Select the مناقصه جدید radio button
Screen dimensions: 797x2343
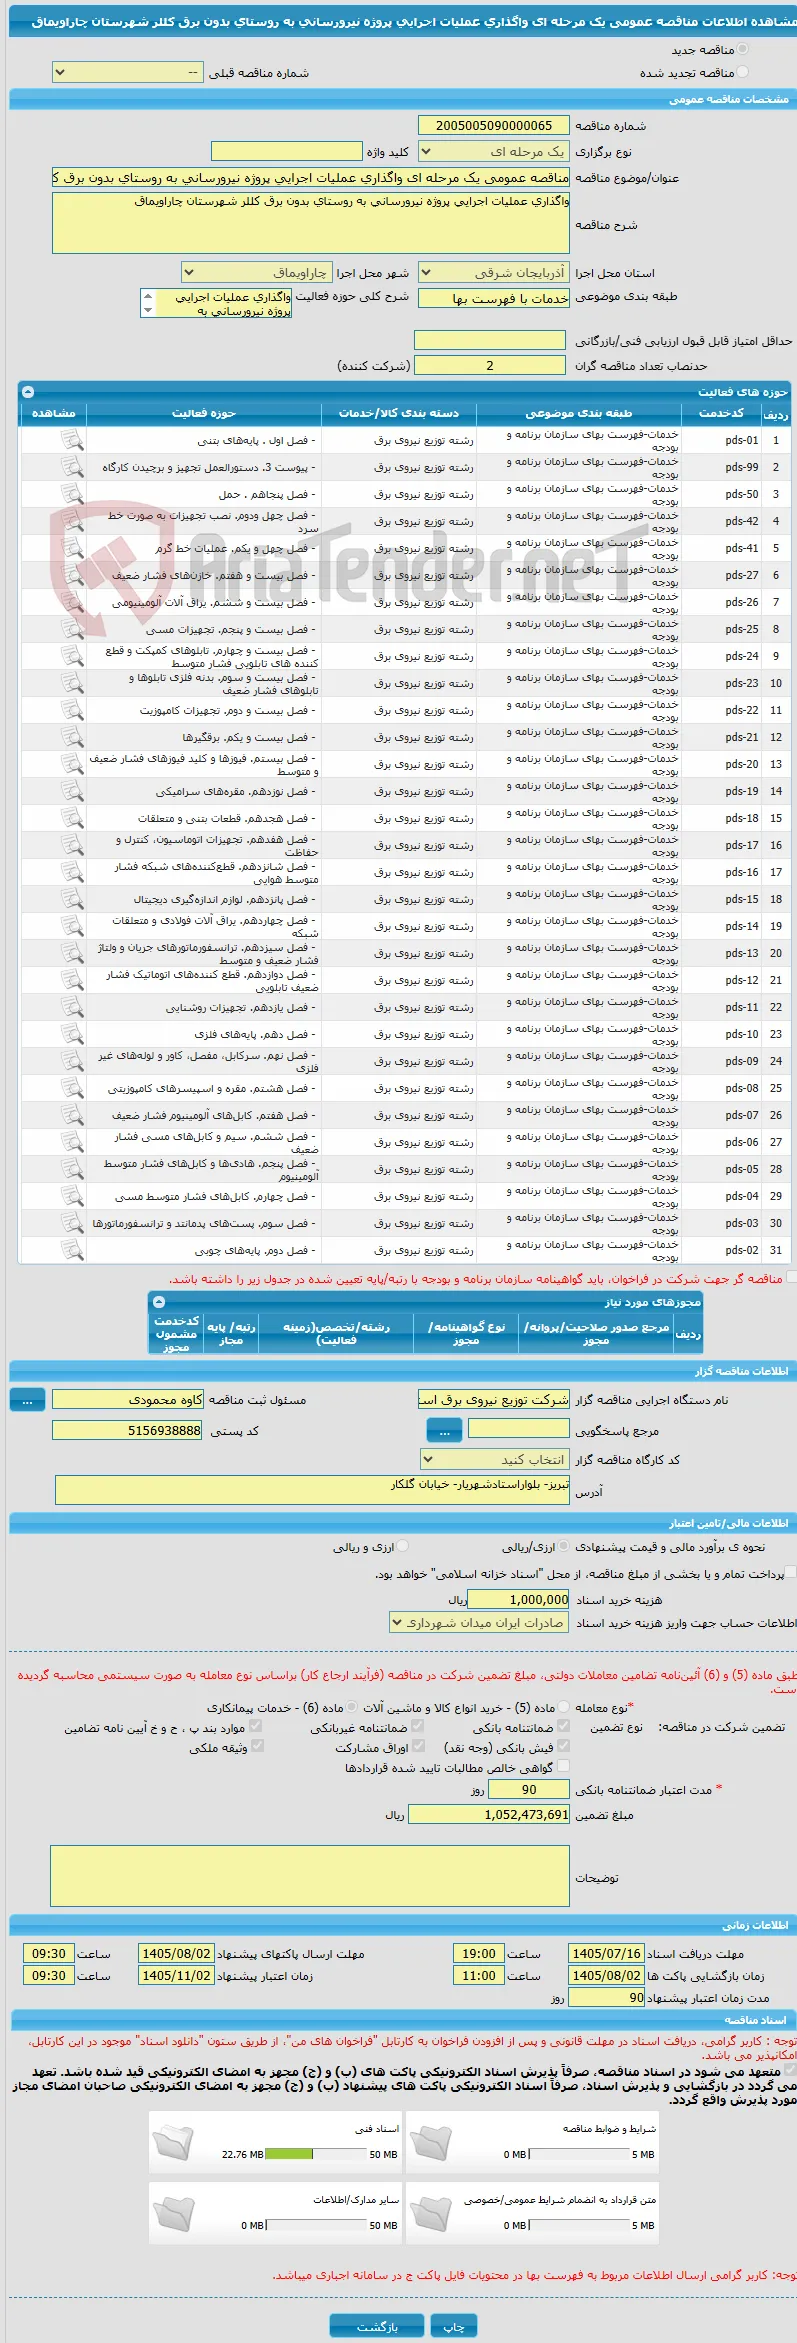point(742,49)
